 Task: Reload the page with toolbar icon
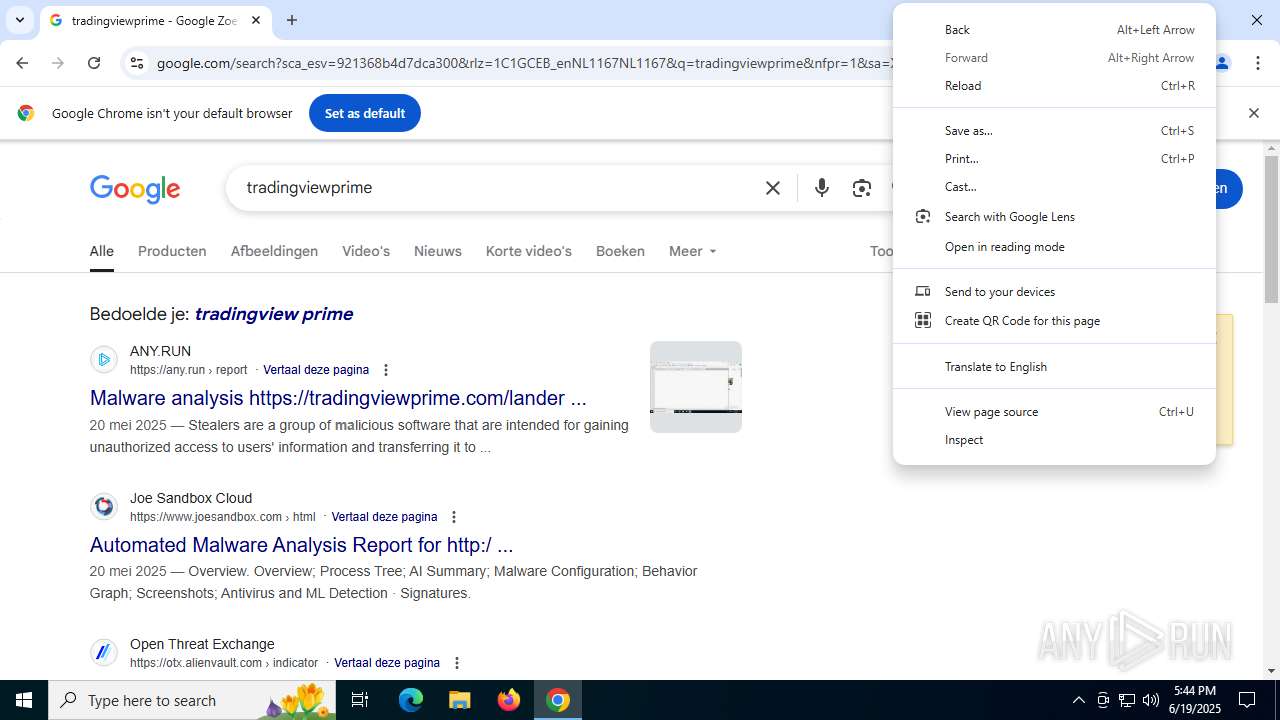pos(94,63)
